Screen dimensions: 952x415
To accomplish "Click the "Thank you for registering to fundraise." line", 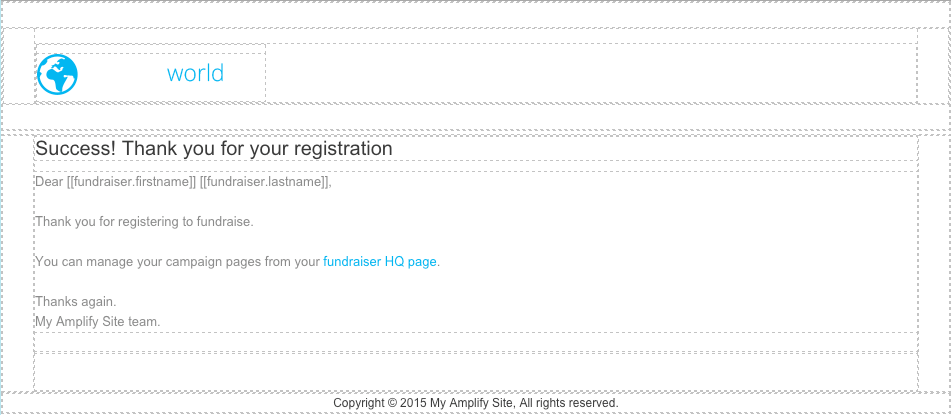I will (144, 221).
